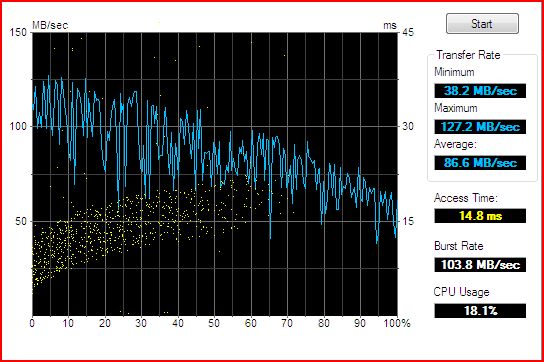Click the Transfer Rate group label
Screen dimensions: 544x362
click(x=468, y=55)
